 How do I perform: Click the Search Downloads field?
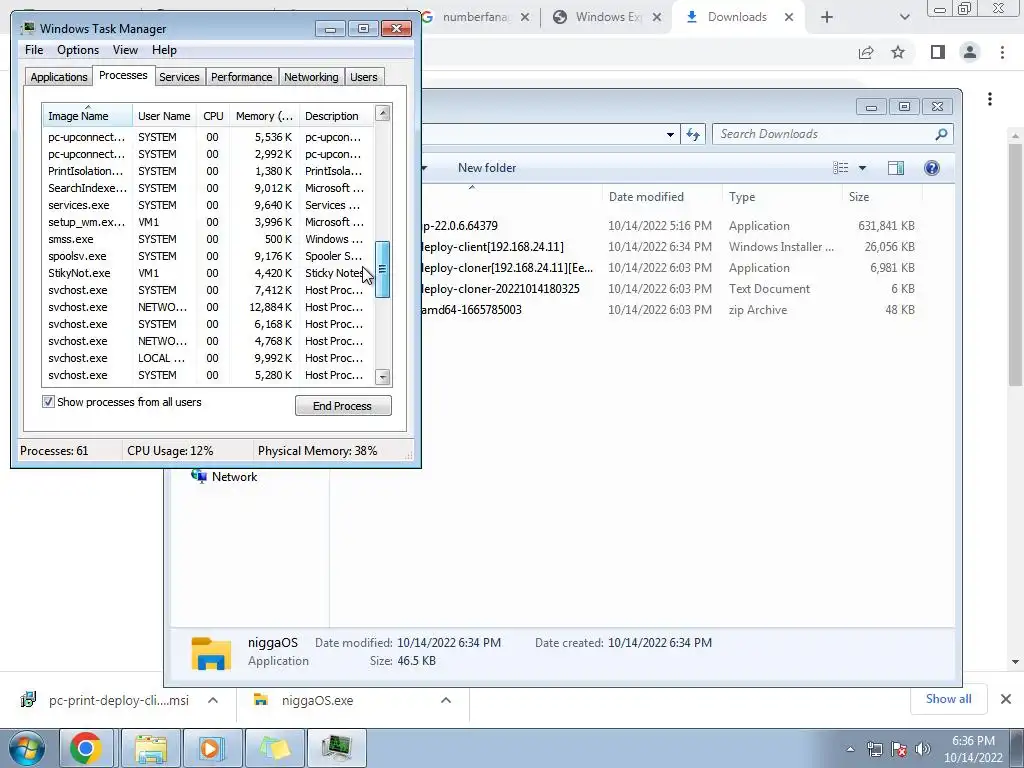(833, 134)
